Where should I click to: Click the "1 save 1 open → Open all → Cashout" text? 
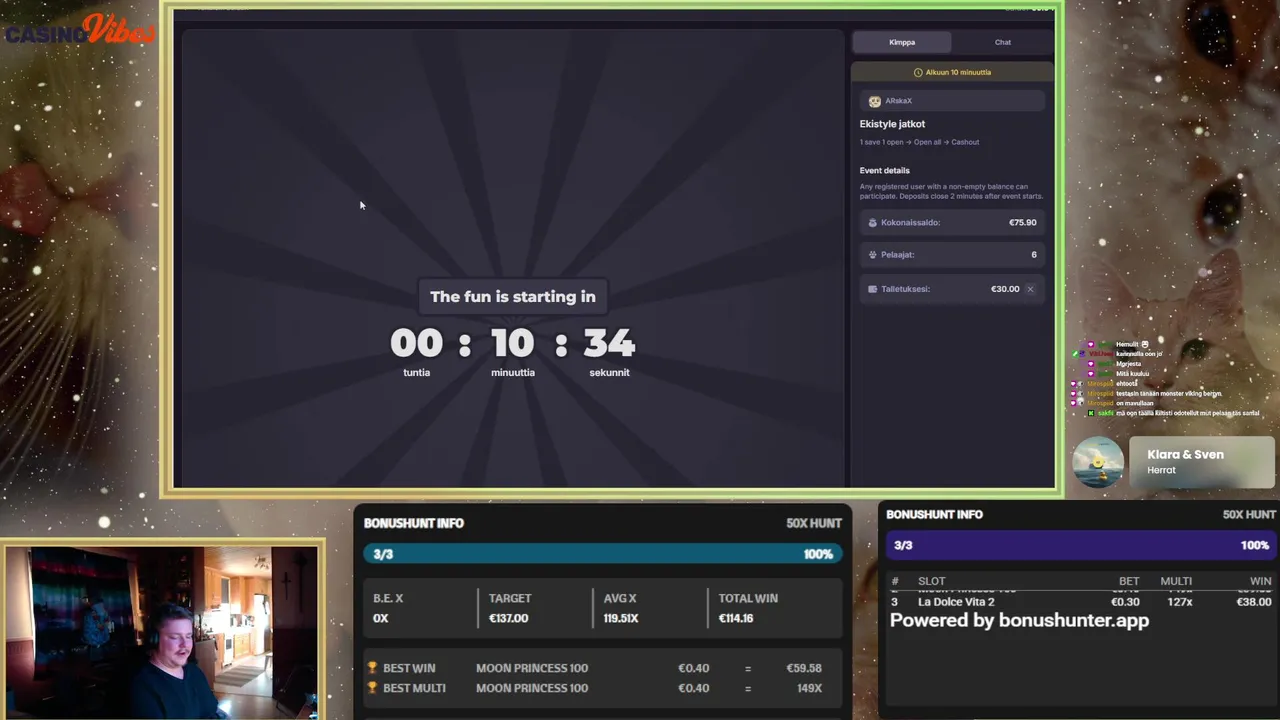(x=919, y=142)
